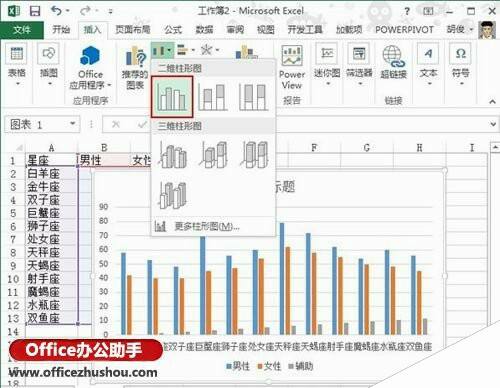Switch to the 数据 ribbon tab
Viewport: 500px width, 388px height.
pyautogui.click(x=204, y=30)
